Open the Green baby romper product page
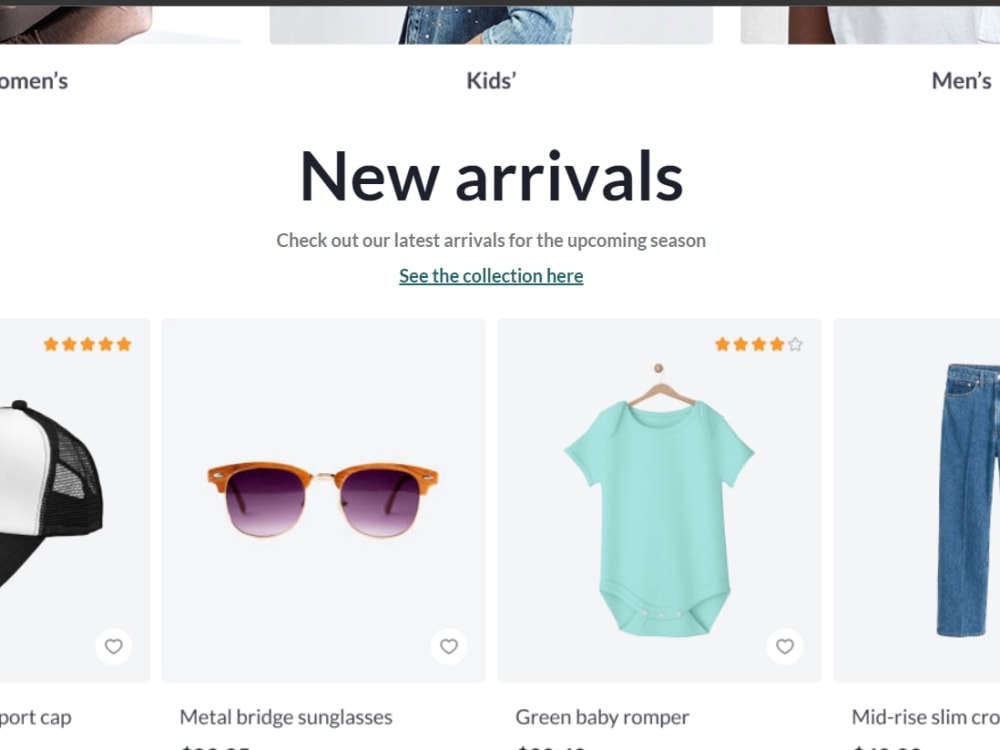This screenshot has height=750, width=1000. tap(602, 717)
